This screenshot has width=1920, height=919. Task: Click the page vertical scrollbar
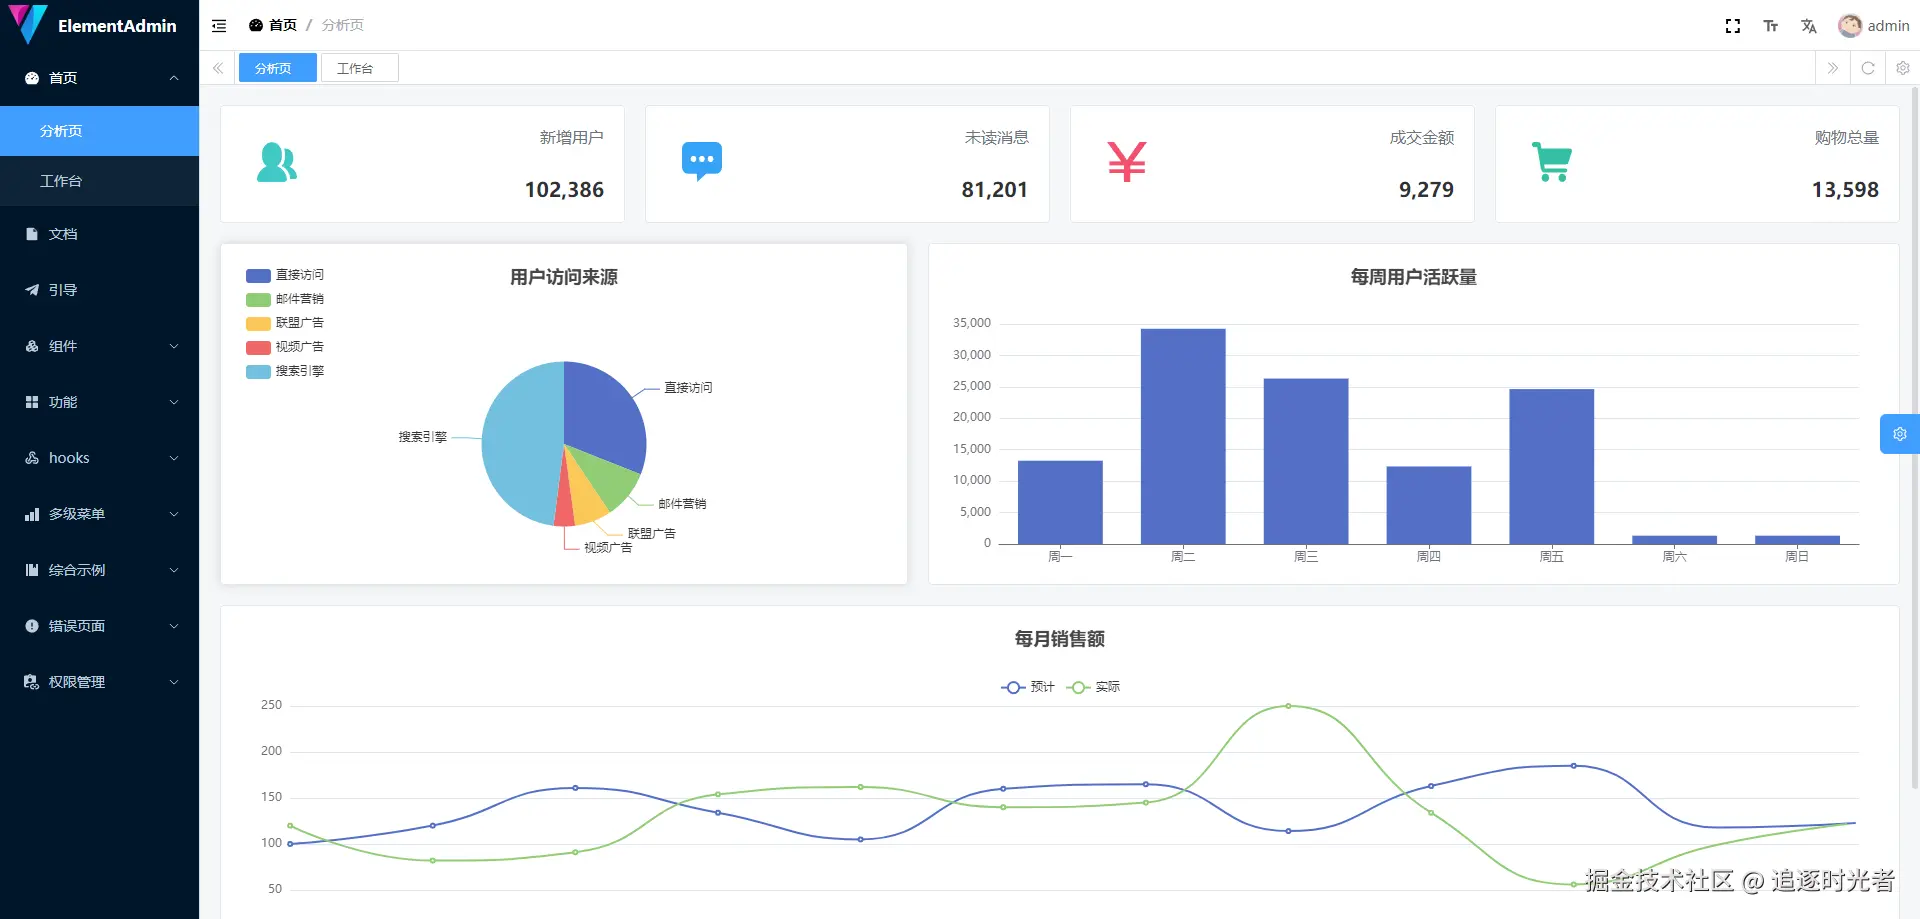(x=1915, y=438)
